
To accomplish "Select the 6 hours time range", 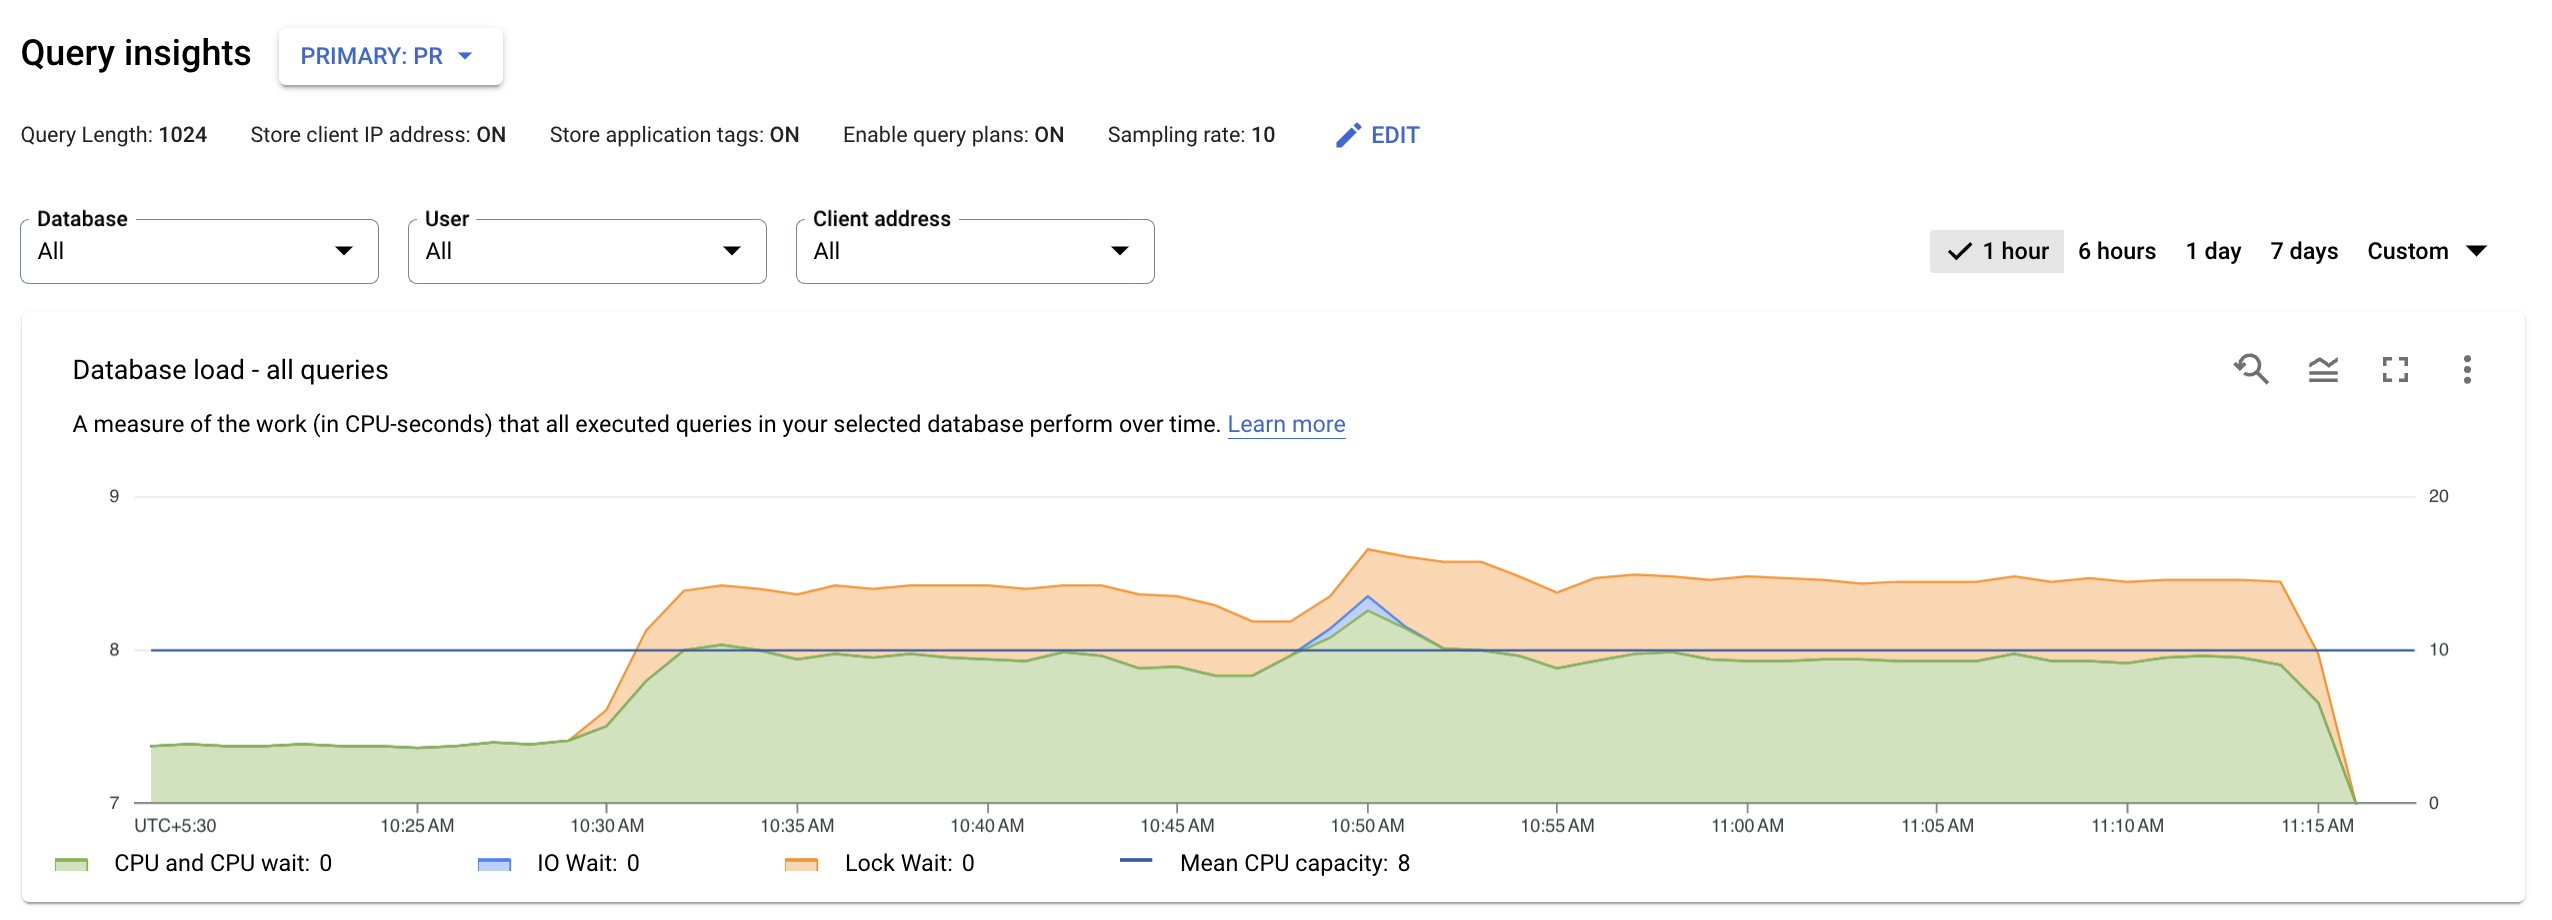I will click(2116, 251).
